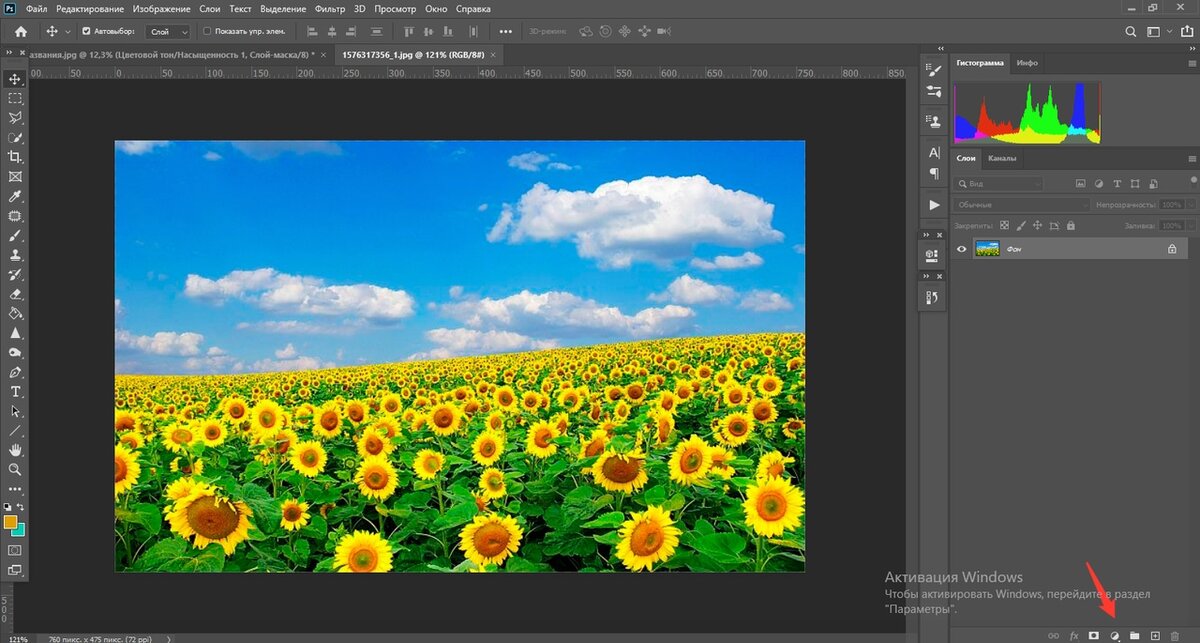Expand the Move tool preset picker chevron
Viewport: 1200px width, 643px height.
pyautogui.click(x=68, y=32)
